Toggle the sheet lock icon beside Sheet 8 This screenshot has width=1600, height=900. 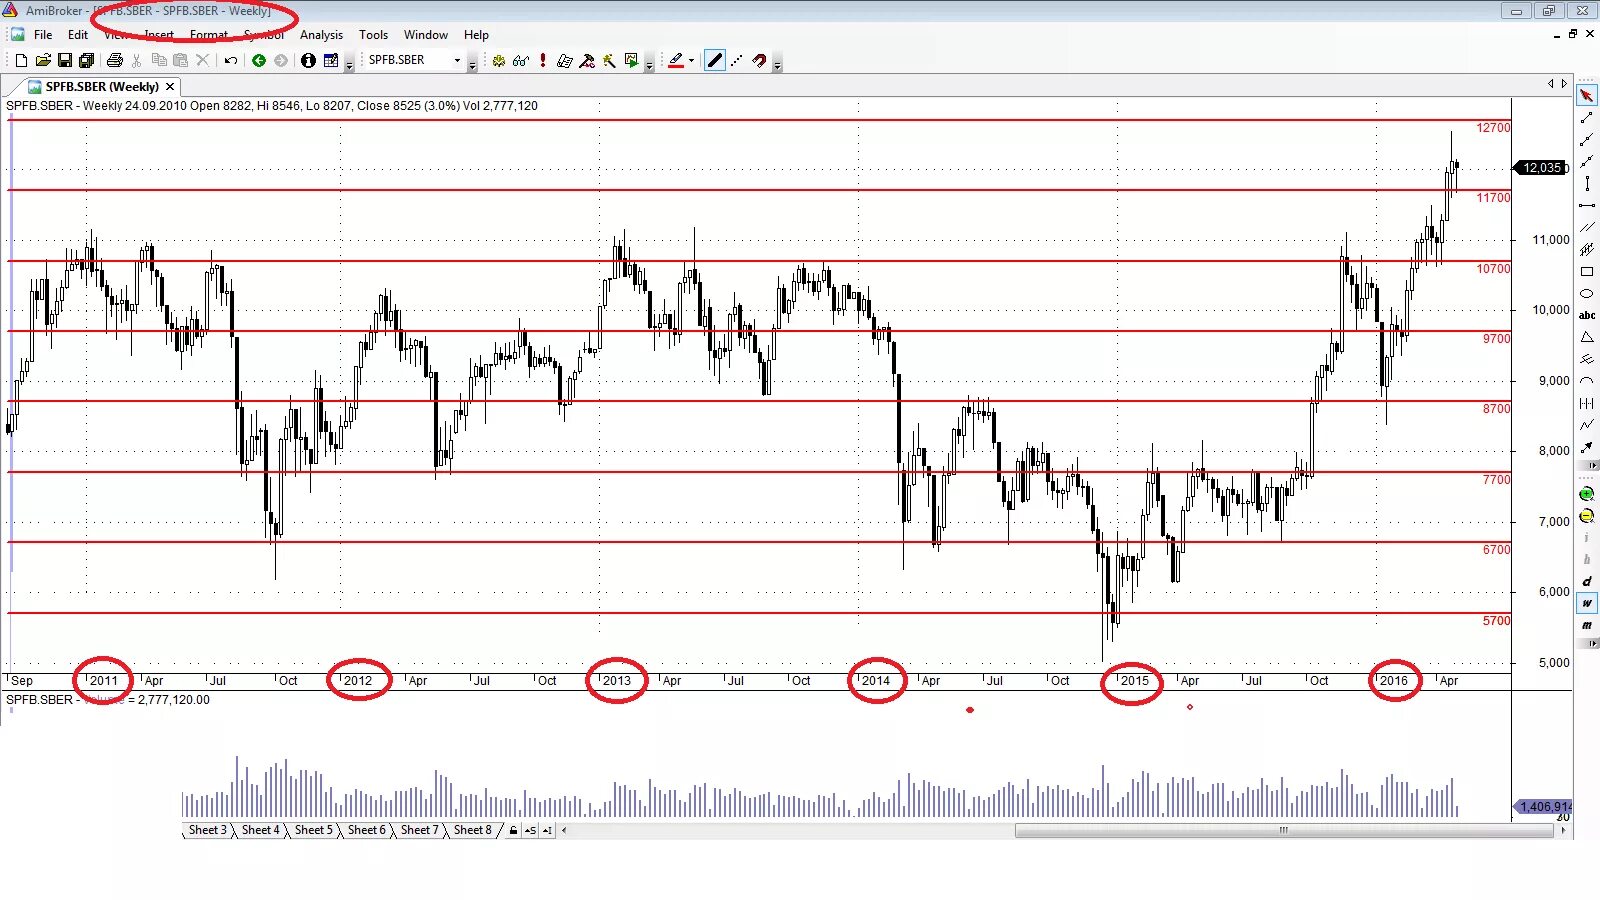513,831
